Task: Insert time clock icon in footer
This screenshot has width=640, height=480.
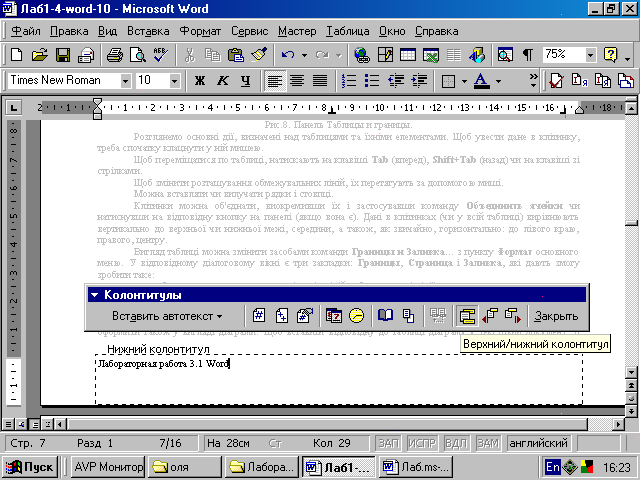Action: pos(355,316)
